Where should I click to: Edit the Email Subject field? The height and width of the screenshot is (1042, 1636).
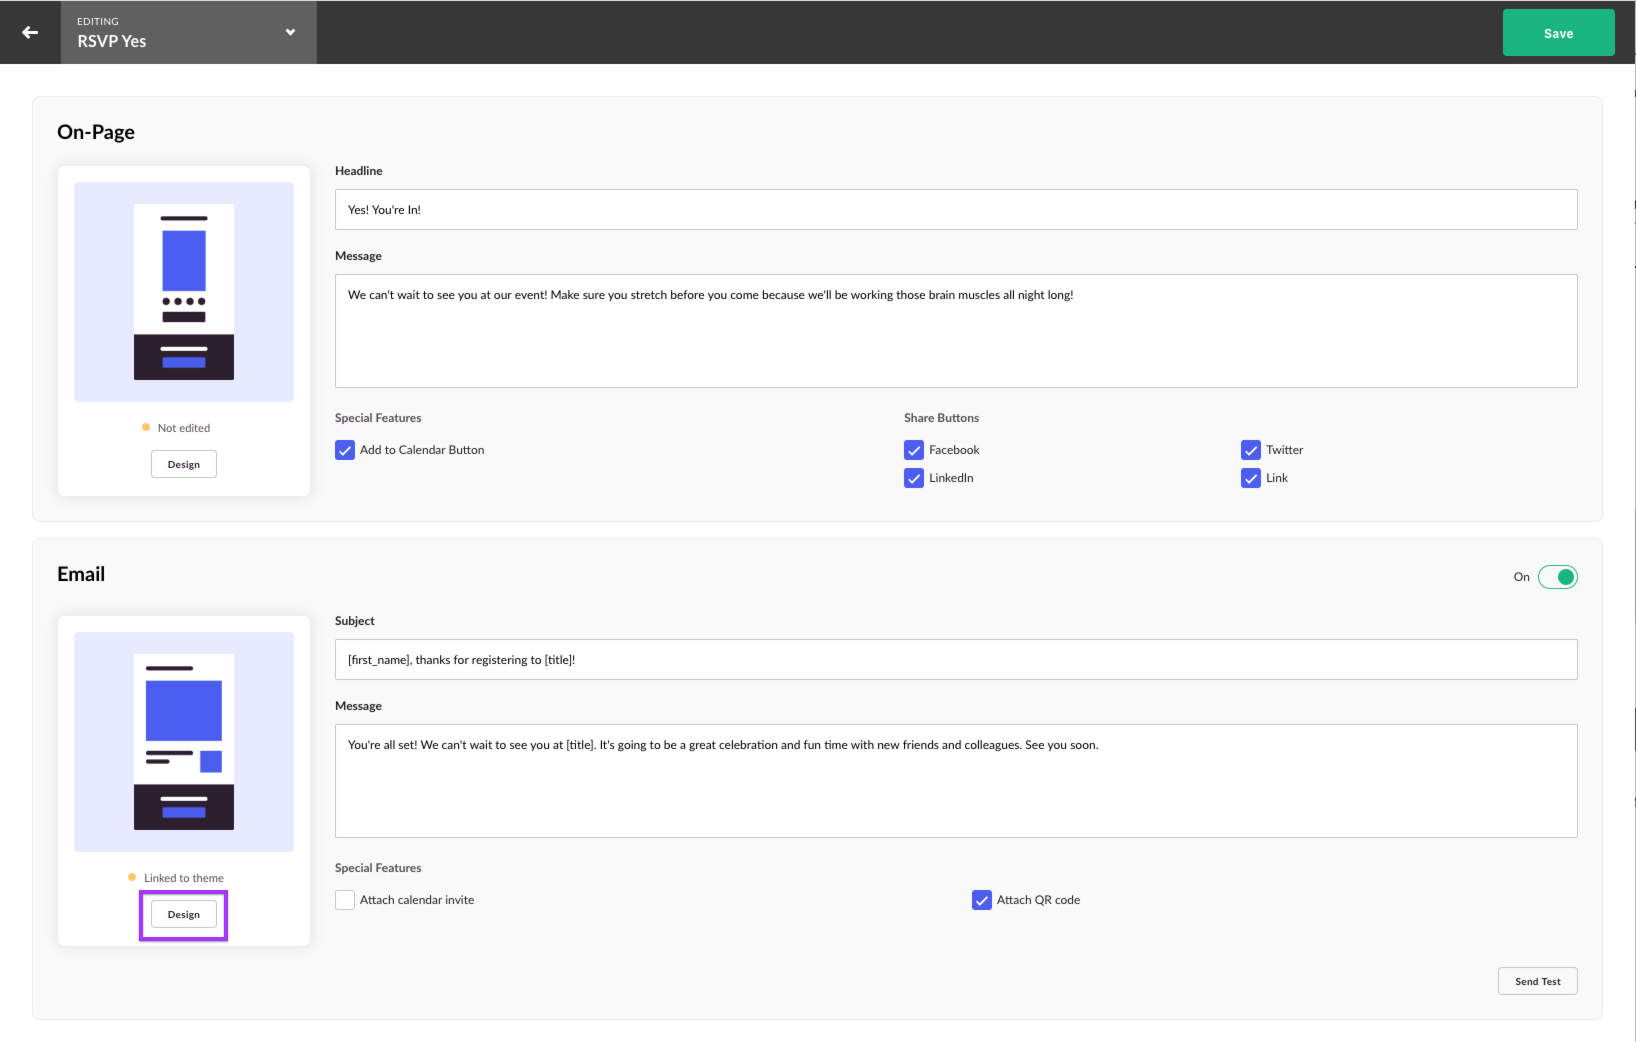tap(956, 660)
